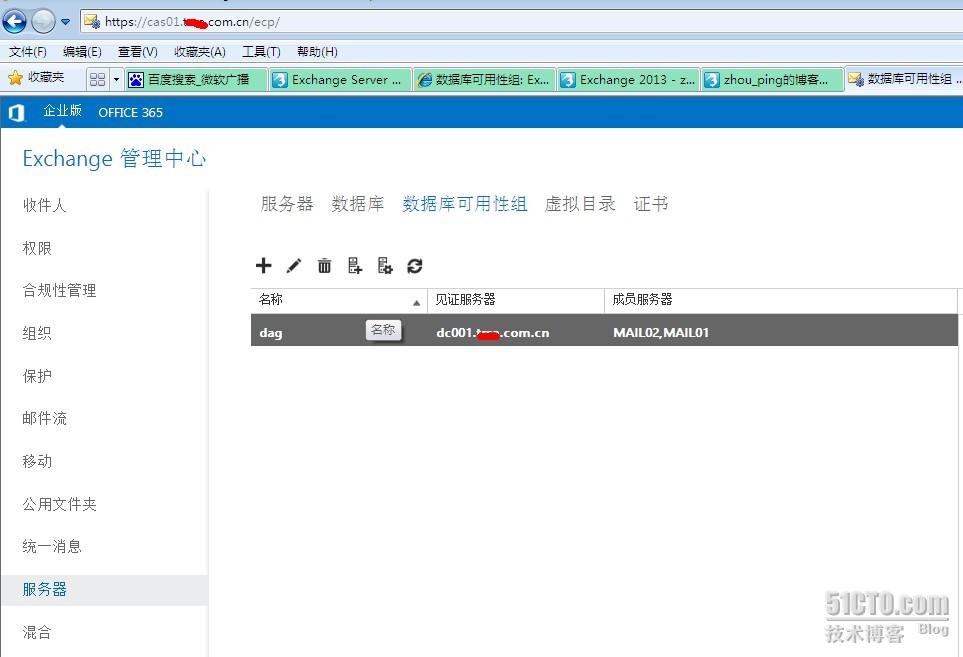
Task: Click the trash delete icon
Action: click(x=324, y=266)
